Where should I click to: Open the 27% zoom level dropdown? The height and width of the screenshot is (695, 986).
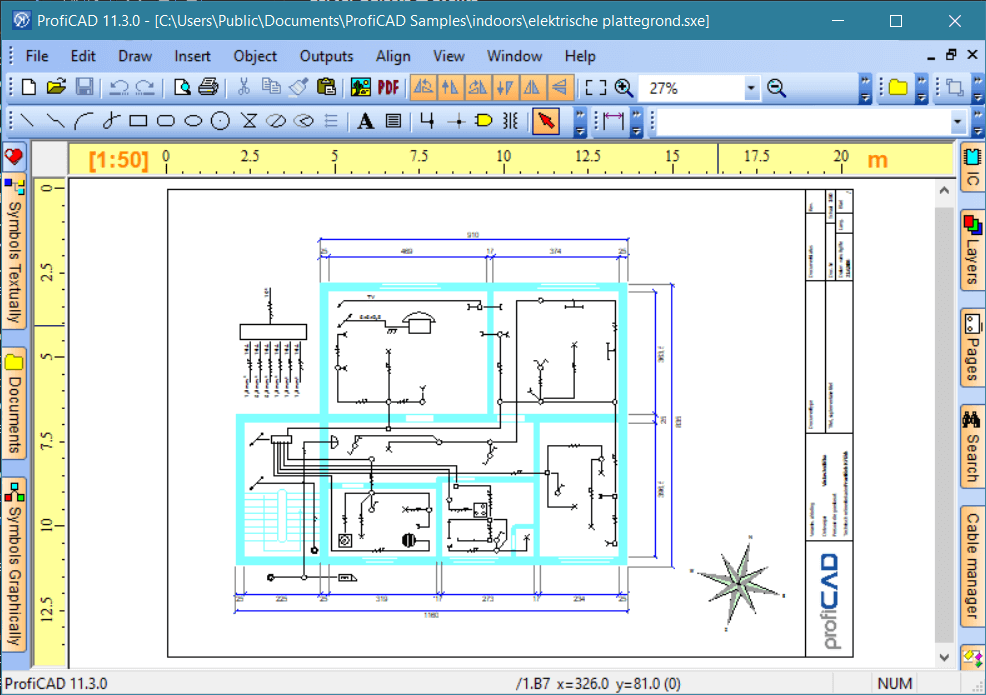pyautogui.click(x=752, y=88)
